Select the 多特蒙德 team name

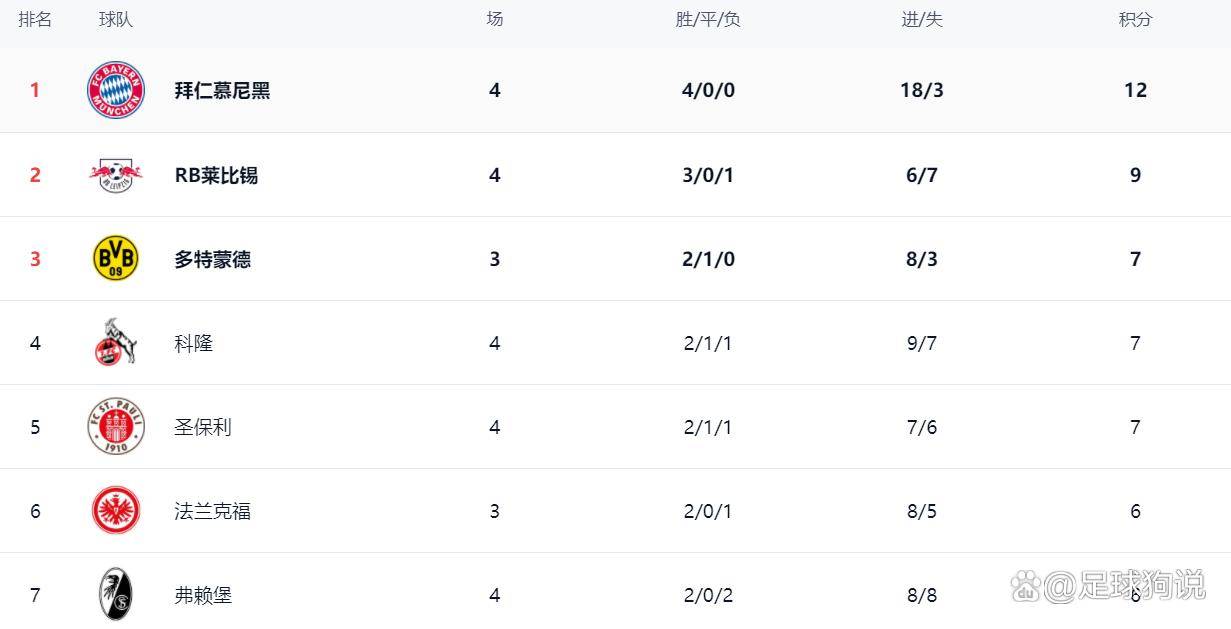point(212,259)
